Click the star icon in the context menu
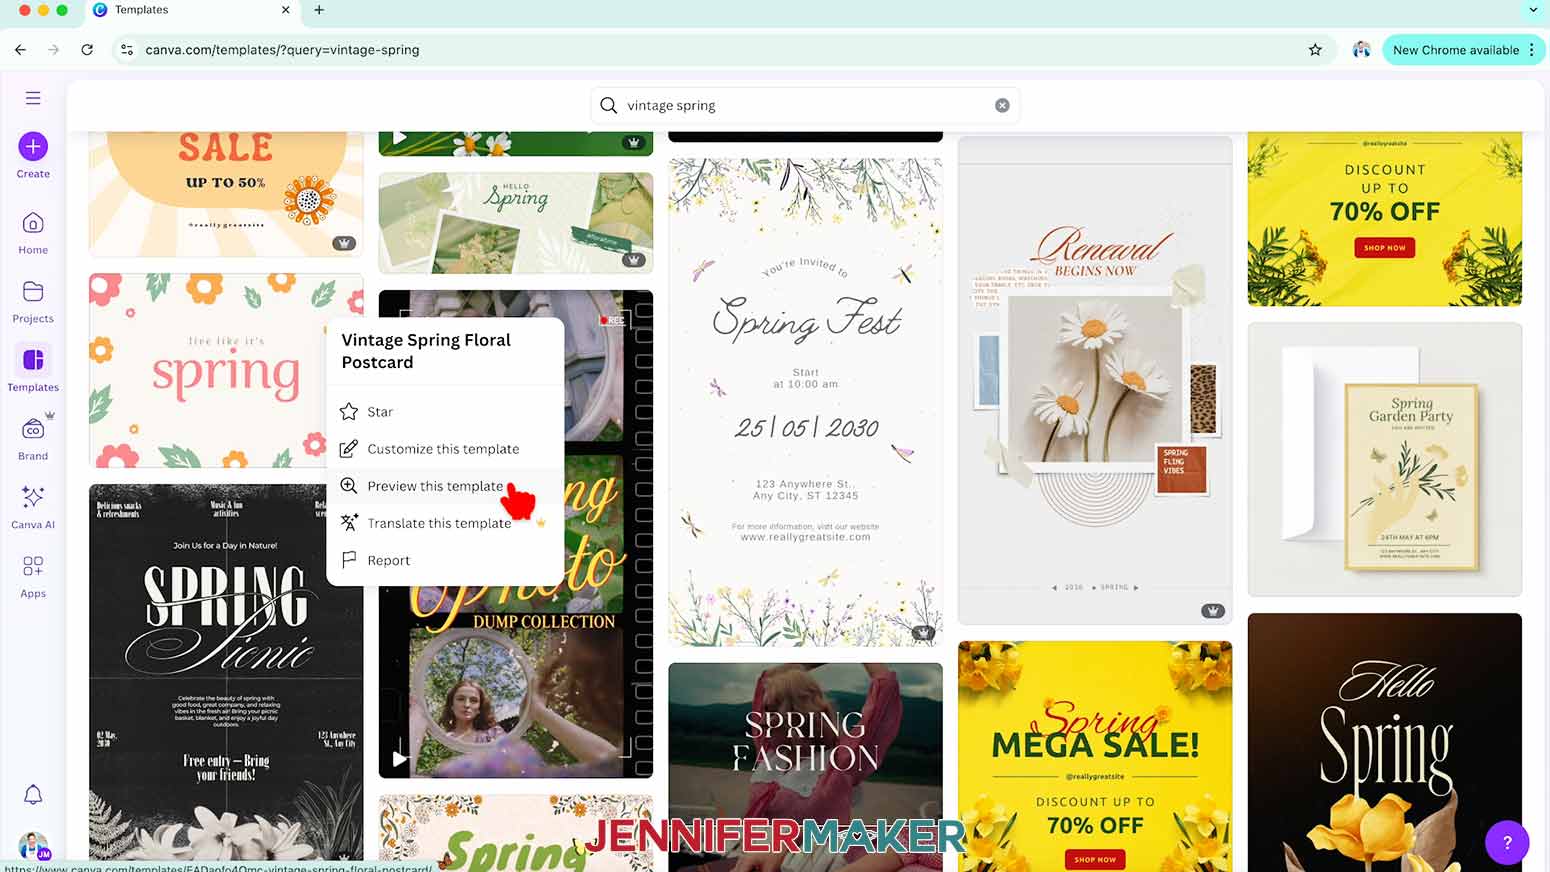The image size is (1550, 872). [x=349, y=412]
